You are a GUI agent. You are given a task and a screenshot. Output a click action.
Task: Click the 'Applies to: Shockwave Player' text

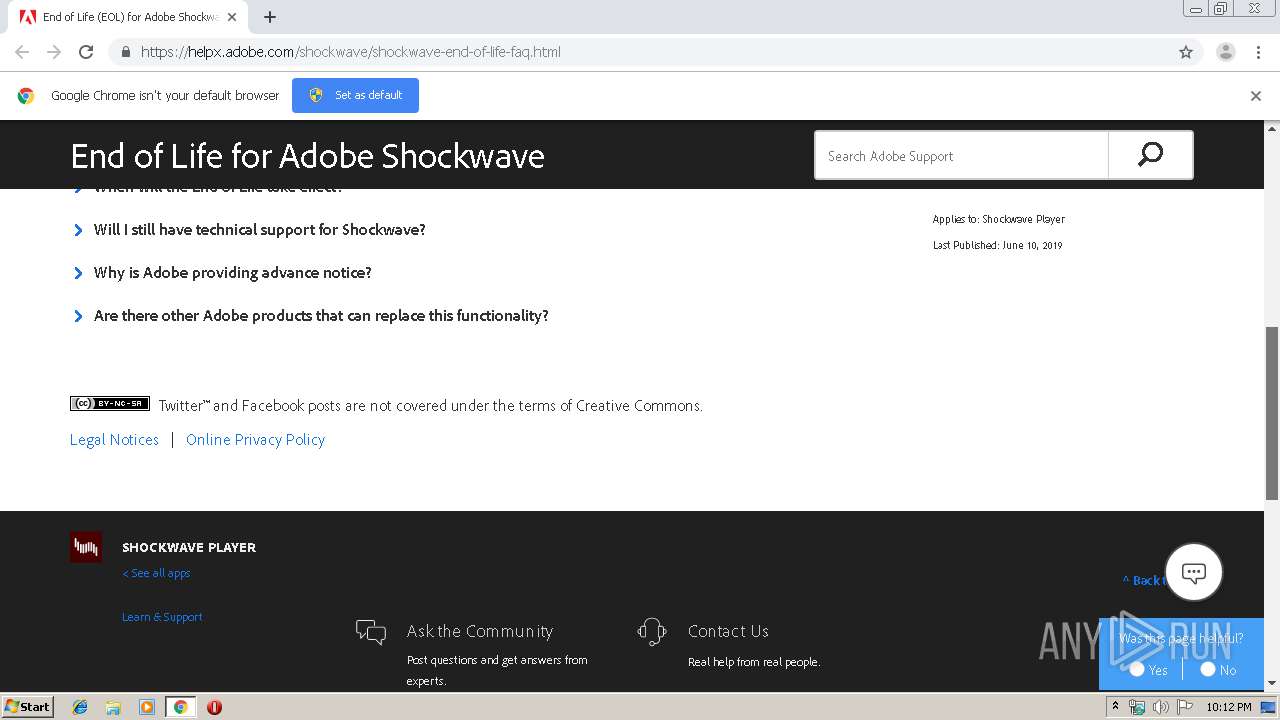tap(998, 219)
